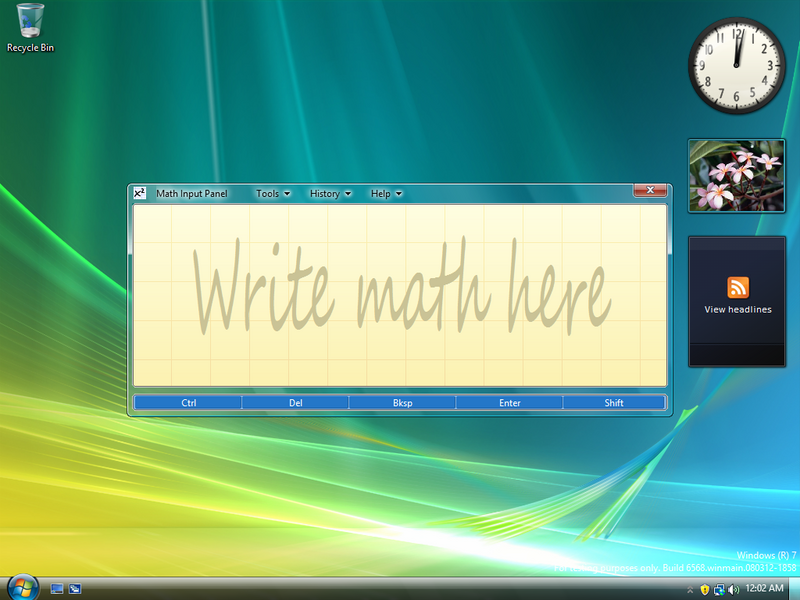Open the Windows Start orb
Viewport: 800px width, 600px height.
[x=22, y=587]
